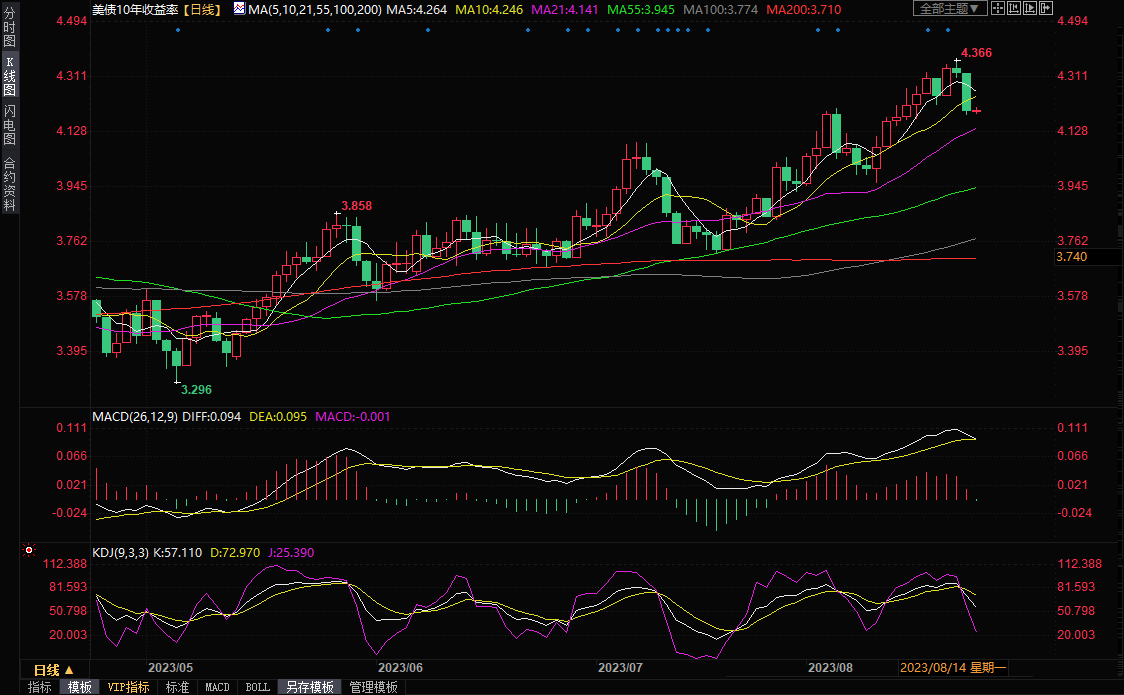
Task: Click the red circle icon beside KDJ
Action: [x=29, y=550]
